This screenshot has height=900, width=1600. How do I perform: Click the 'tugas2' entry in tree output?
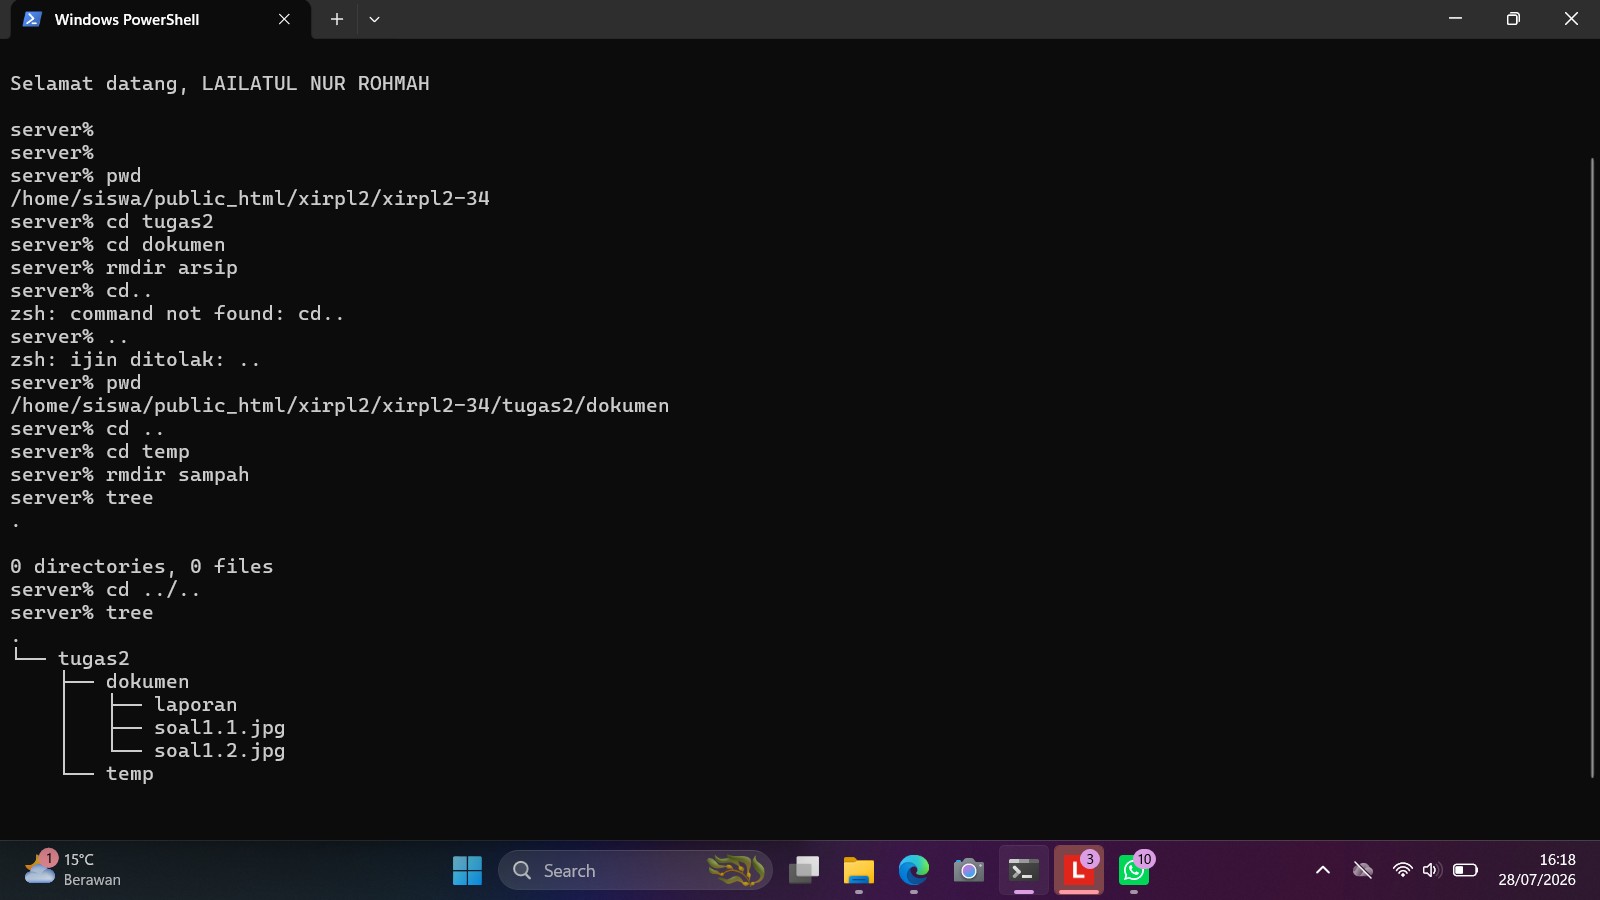(94, 659)
